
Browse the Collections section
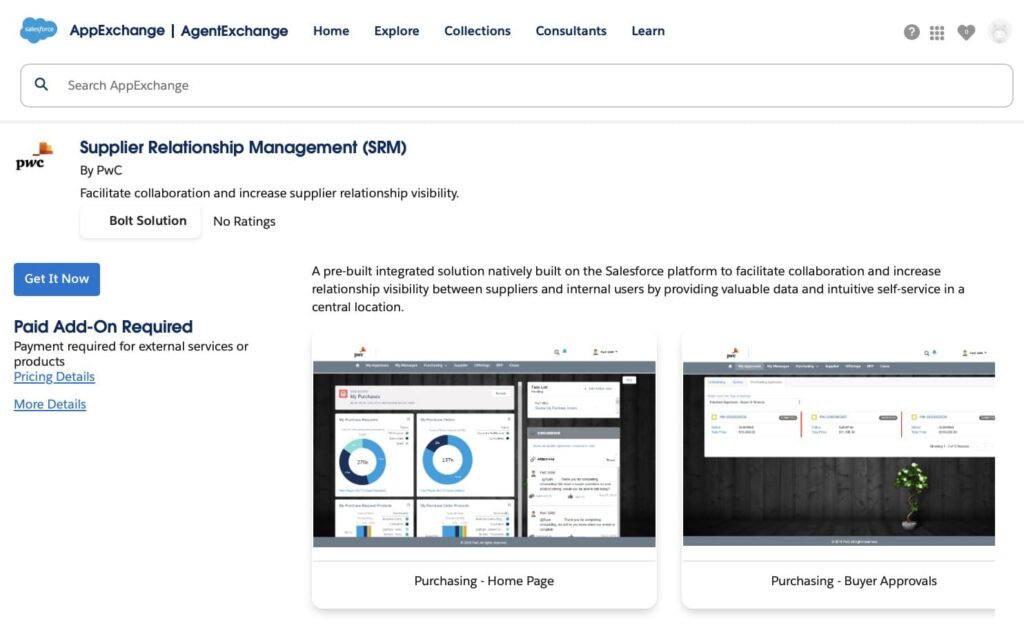[477, 31]
